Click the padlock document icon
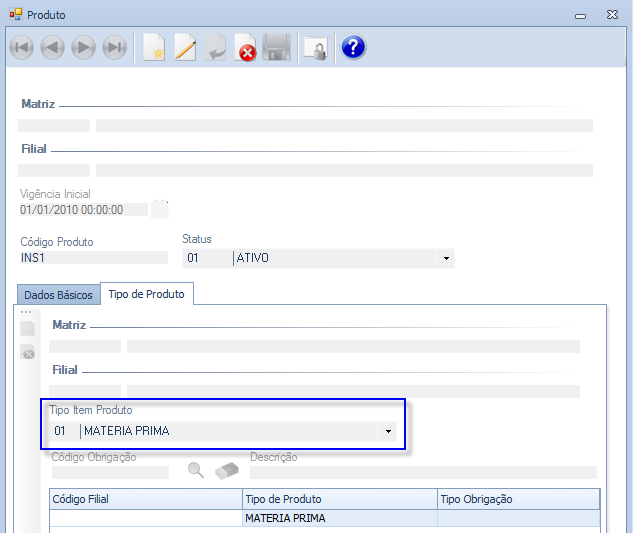 click(315, 48)
